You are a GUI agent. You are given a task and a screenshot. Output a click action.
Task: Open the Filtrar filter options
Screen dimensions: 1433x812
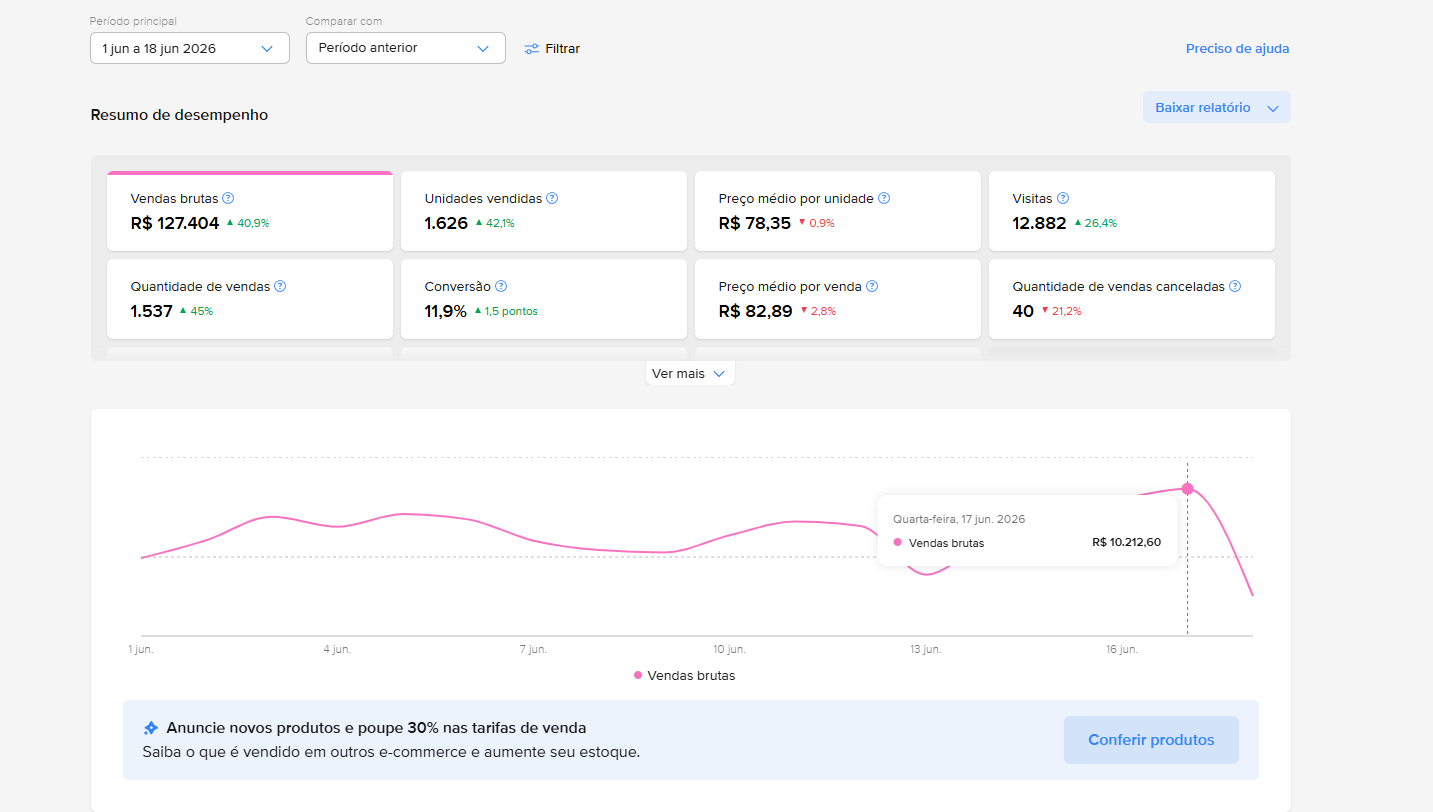[552, 48]
